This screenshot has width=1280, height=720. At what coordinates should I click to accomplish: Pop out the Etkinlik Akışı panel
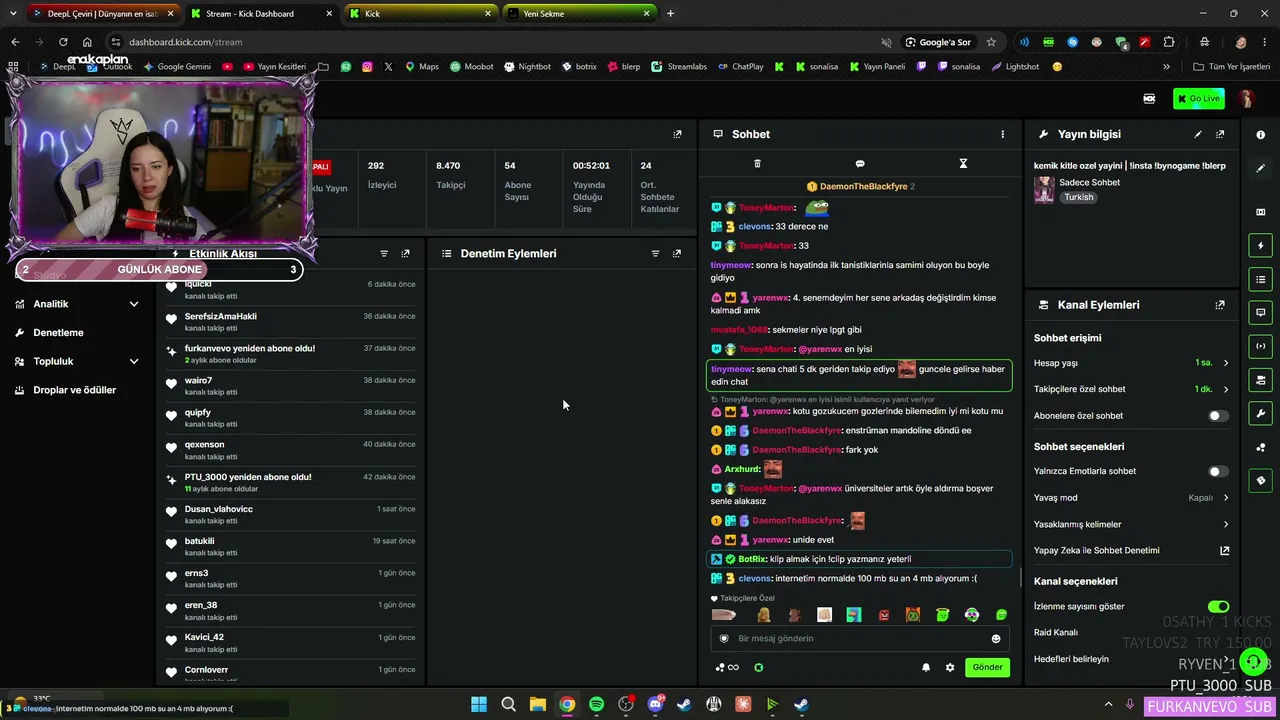(405, 254)
